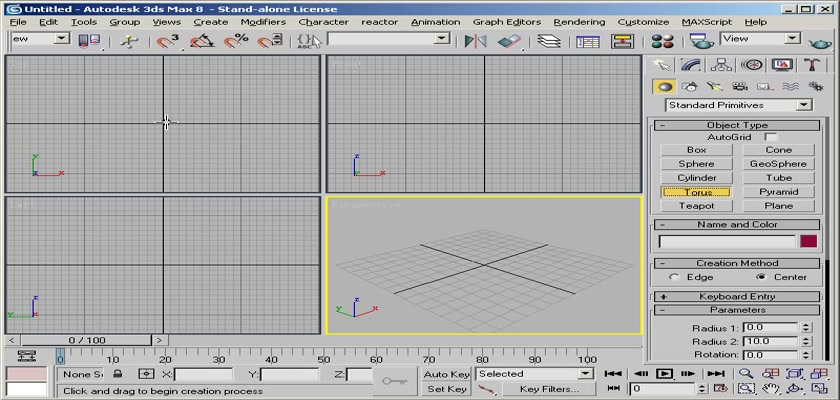
Task: Select the Cameras category icon
Action: 739,87
